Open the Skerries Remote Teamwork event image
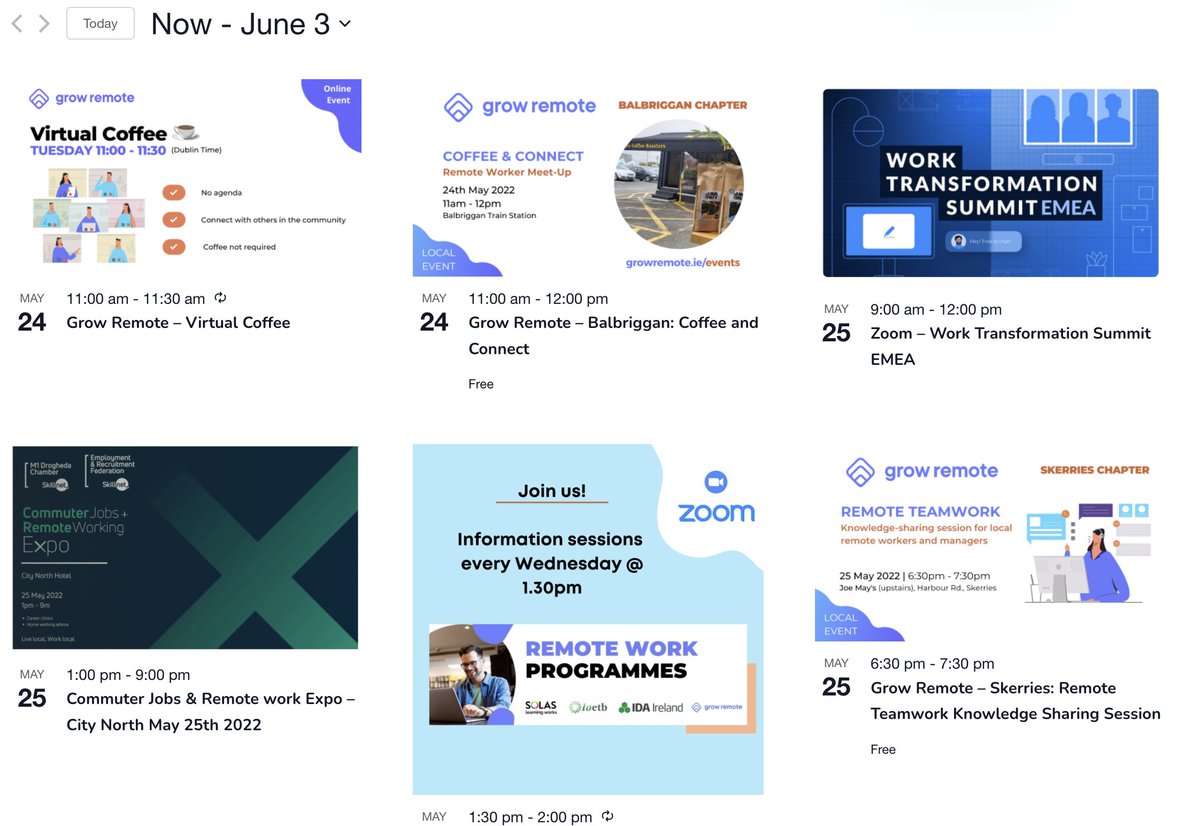The image size is (1200, 826). [990, 543]
